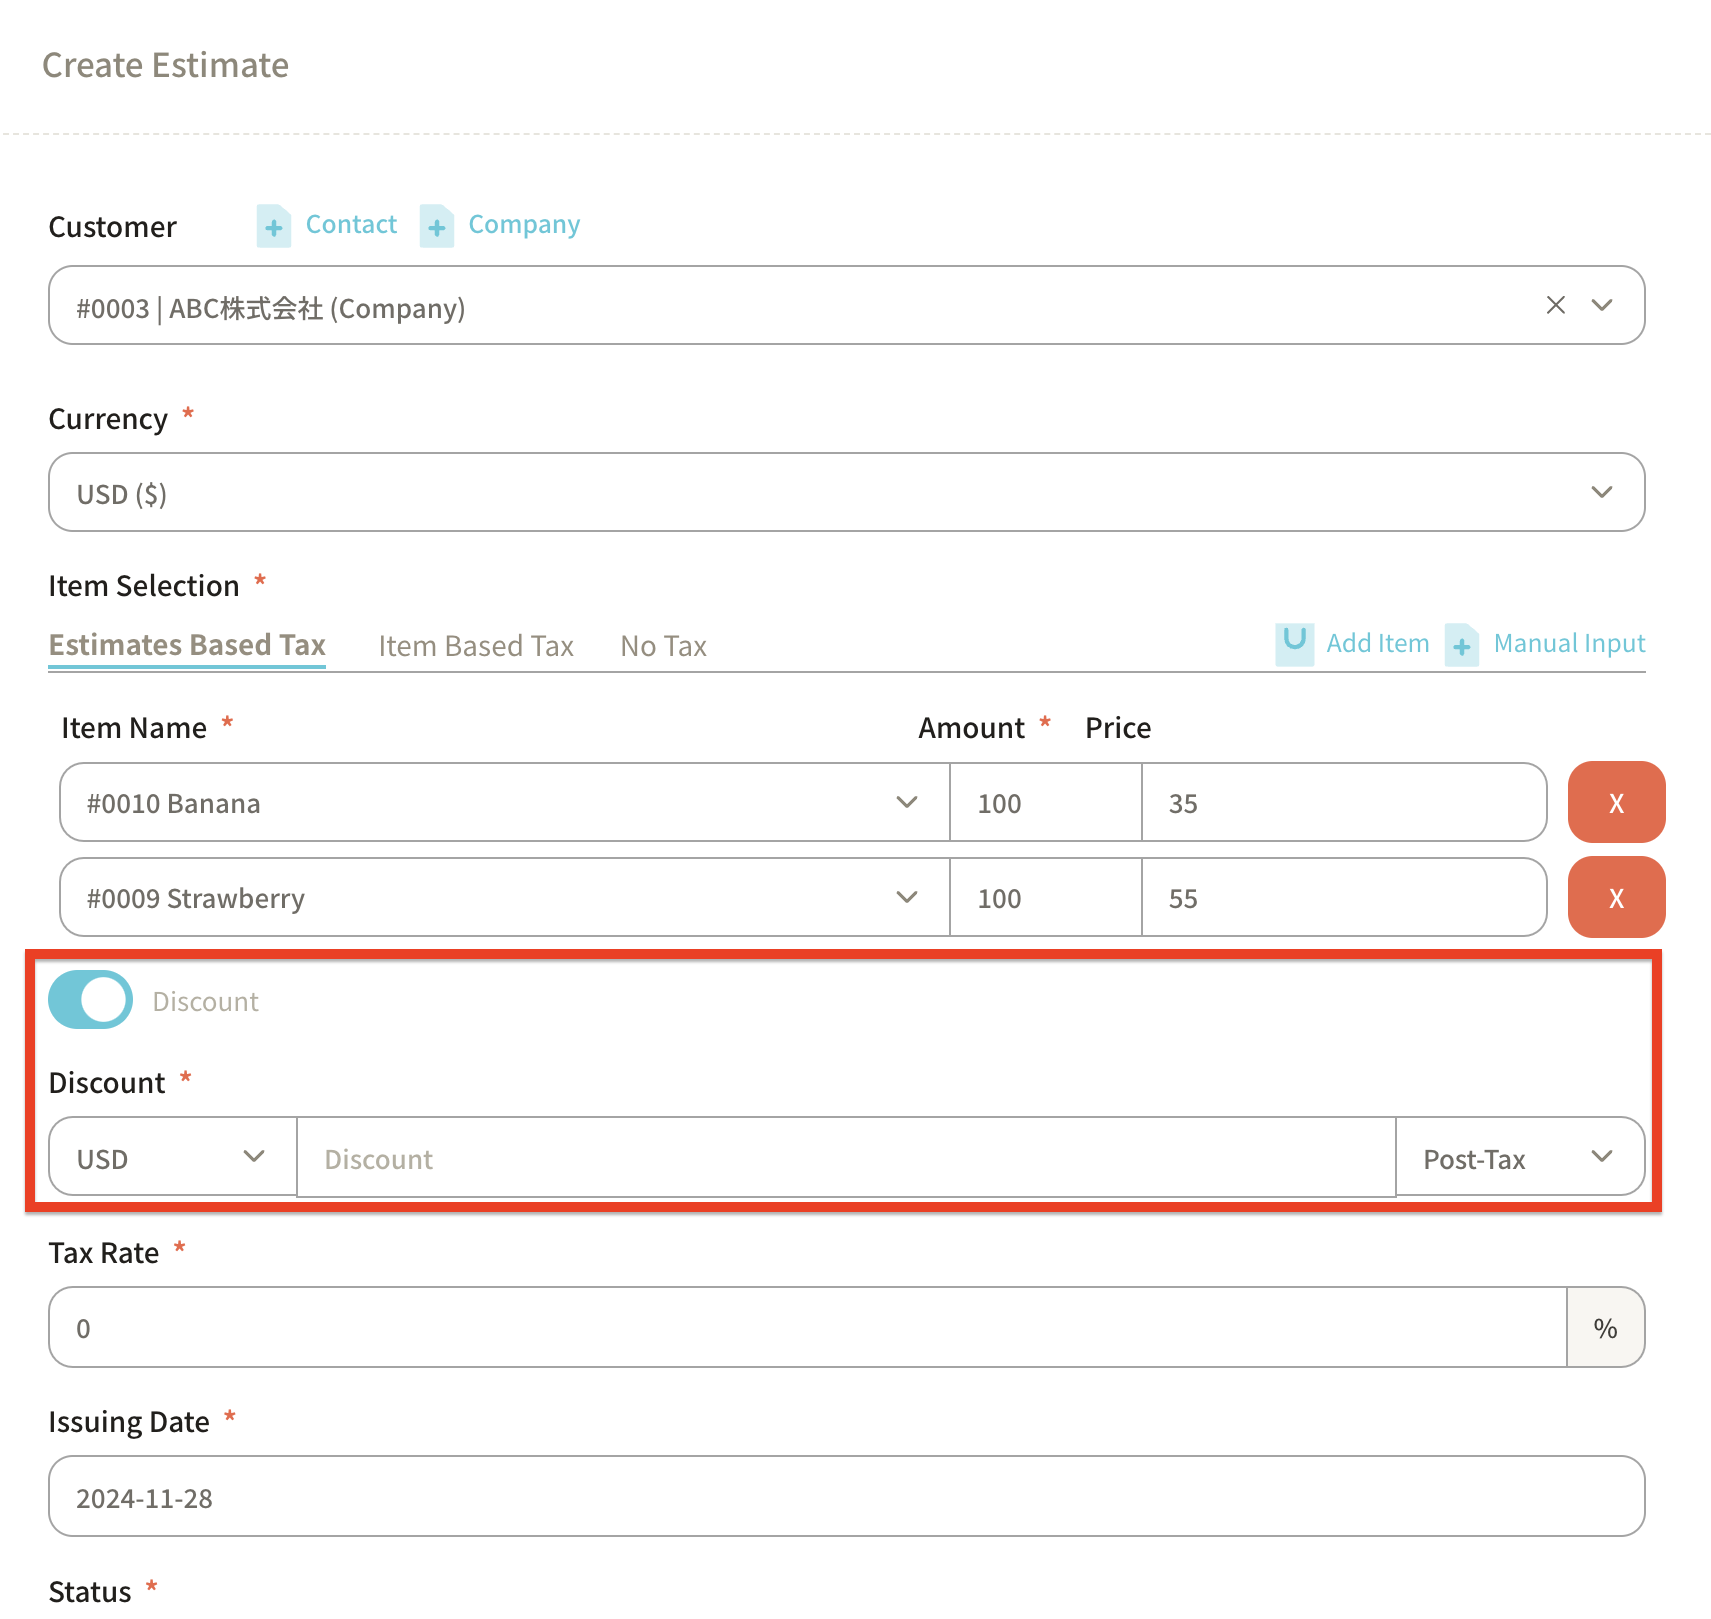
Task: Click the Tax Rate input field
Action: (x=806, y=1328)
